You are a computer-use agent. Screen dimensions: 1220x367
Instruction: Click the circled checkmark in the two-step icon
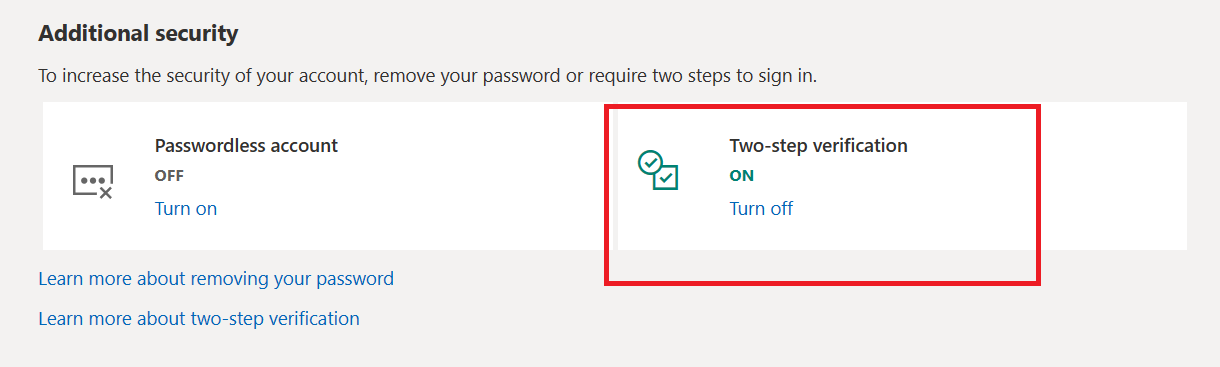(x=651, y=162)
